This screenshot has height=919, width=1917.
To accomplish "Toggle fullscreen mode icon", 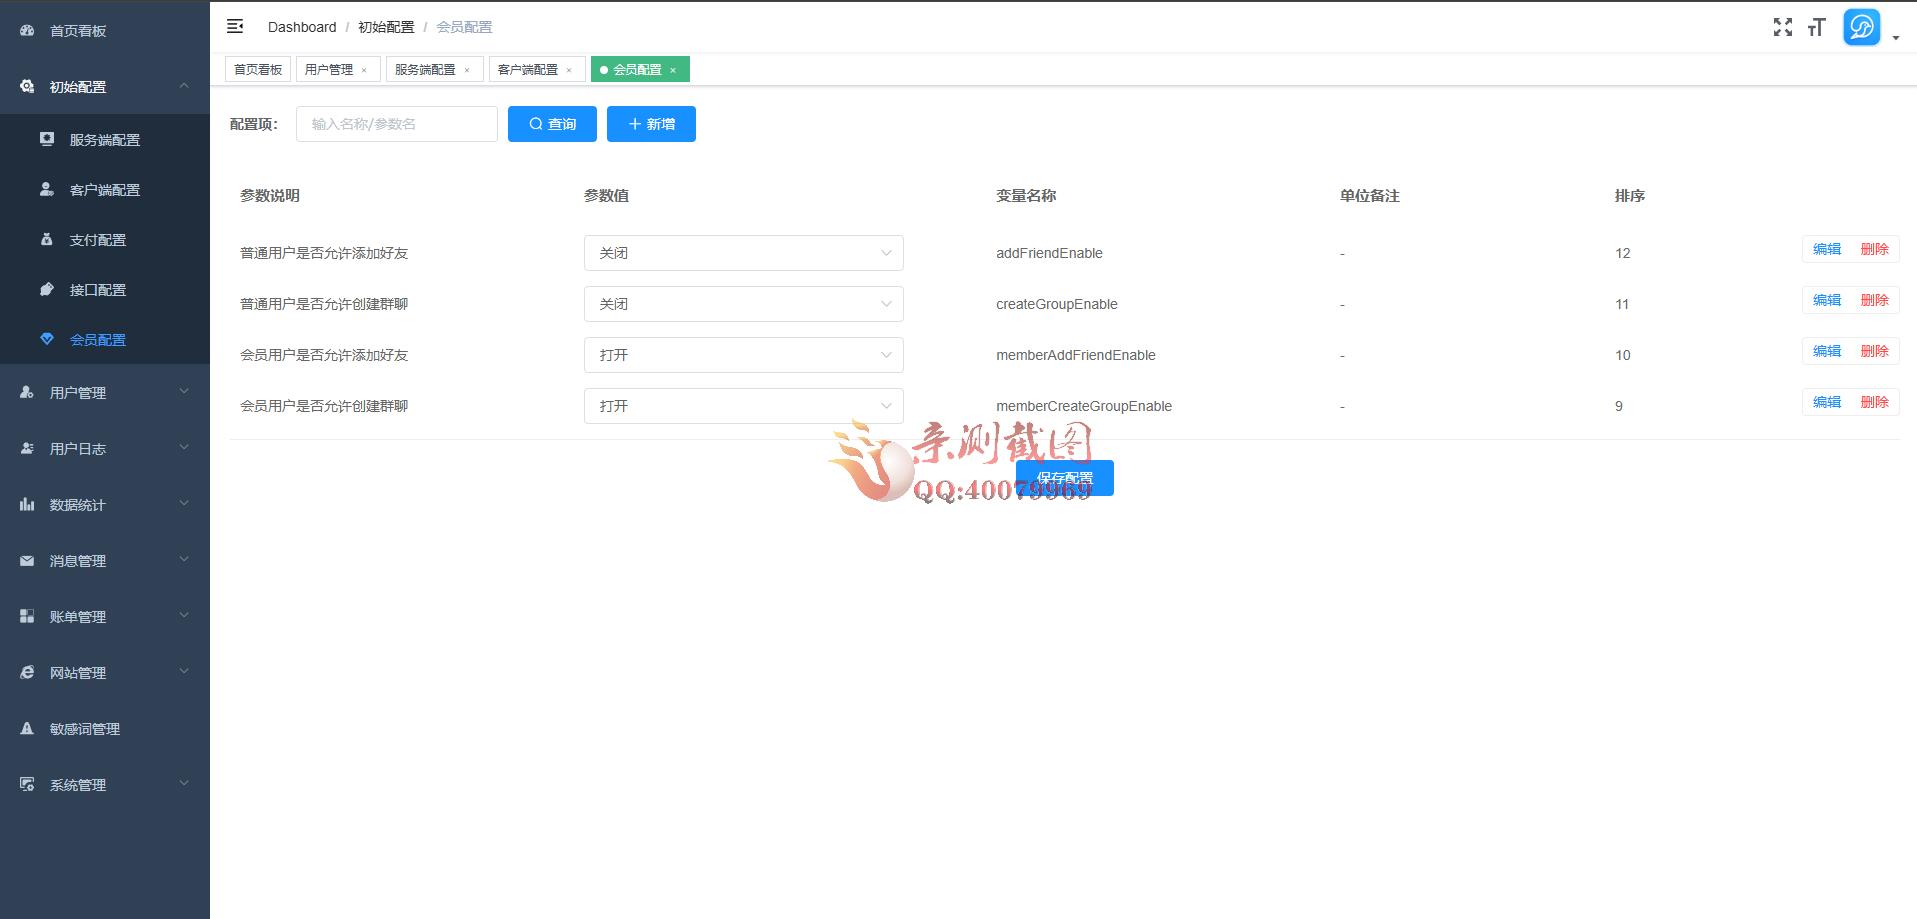I will click(x=1782, y=27).
